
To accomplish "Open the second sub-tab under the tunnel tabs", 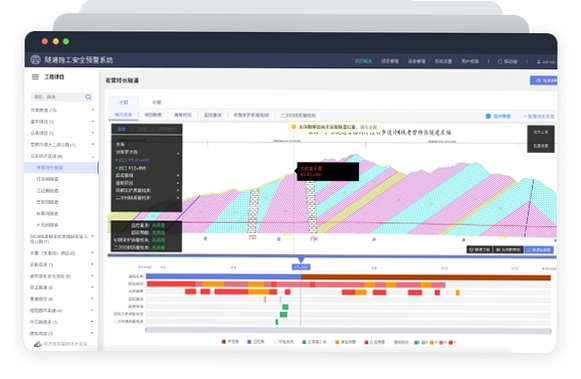I will click(x=153, y=115).
